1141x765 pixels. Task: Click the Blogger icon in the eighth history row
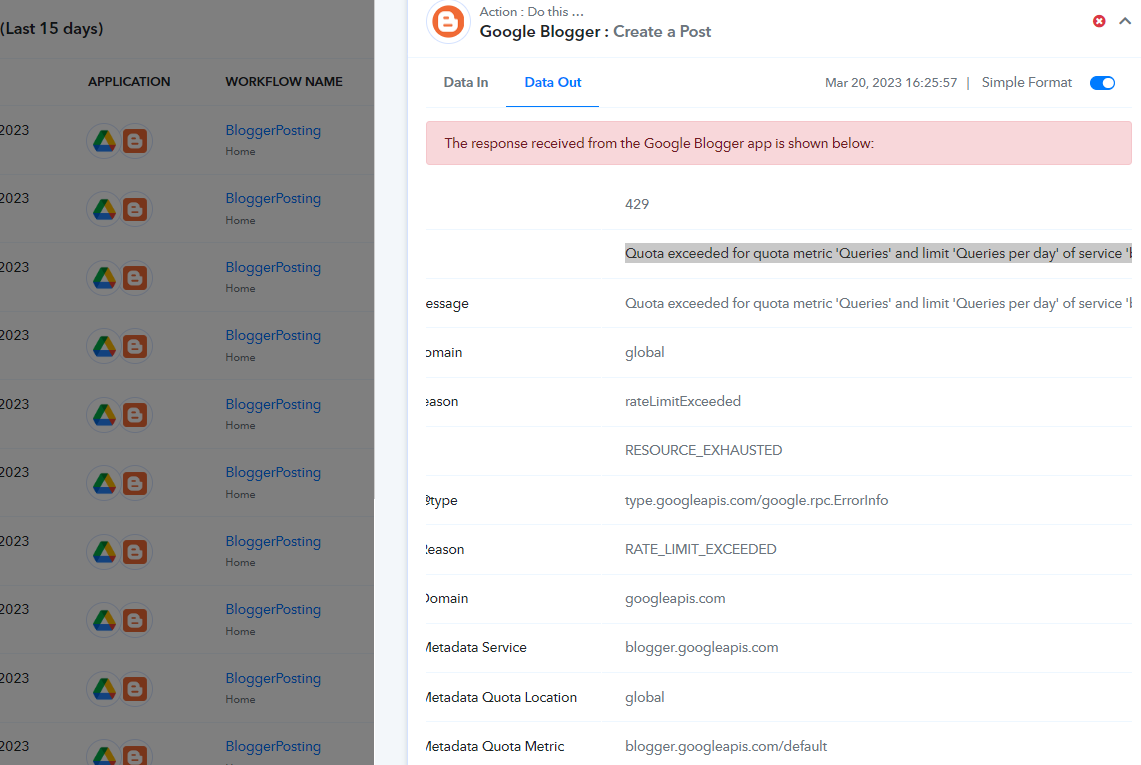coord(135,620)
